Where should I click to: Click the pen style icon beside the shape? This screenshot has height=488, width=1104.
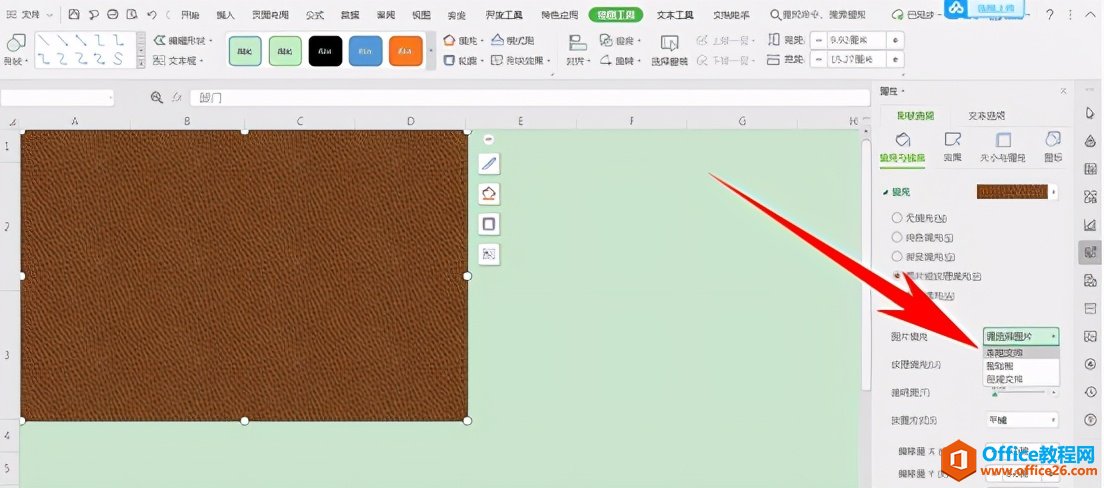click(489, 165)
